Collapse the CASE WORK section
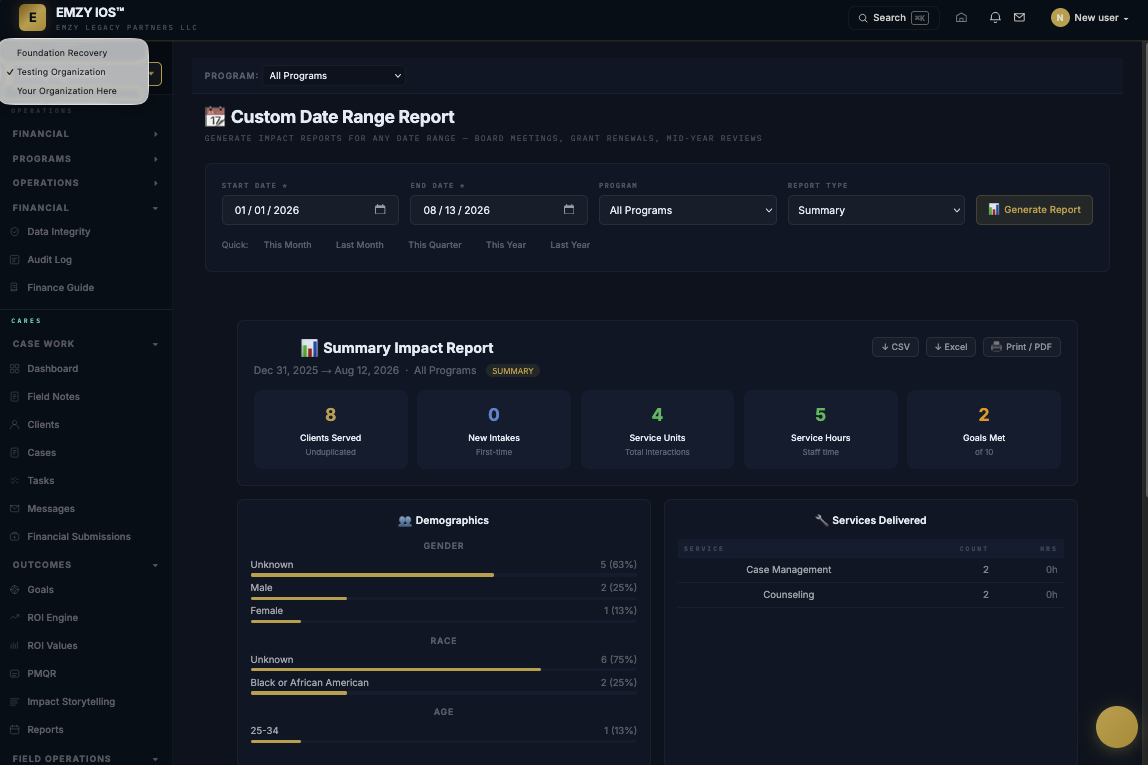 (x=85, y=344)
